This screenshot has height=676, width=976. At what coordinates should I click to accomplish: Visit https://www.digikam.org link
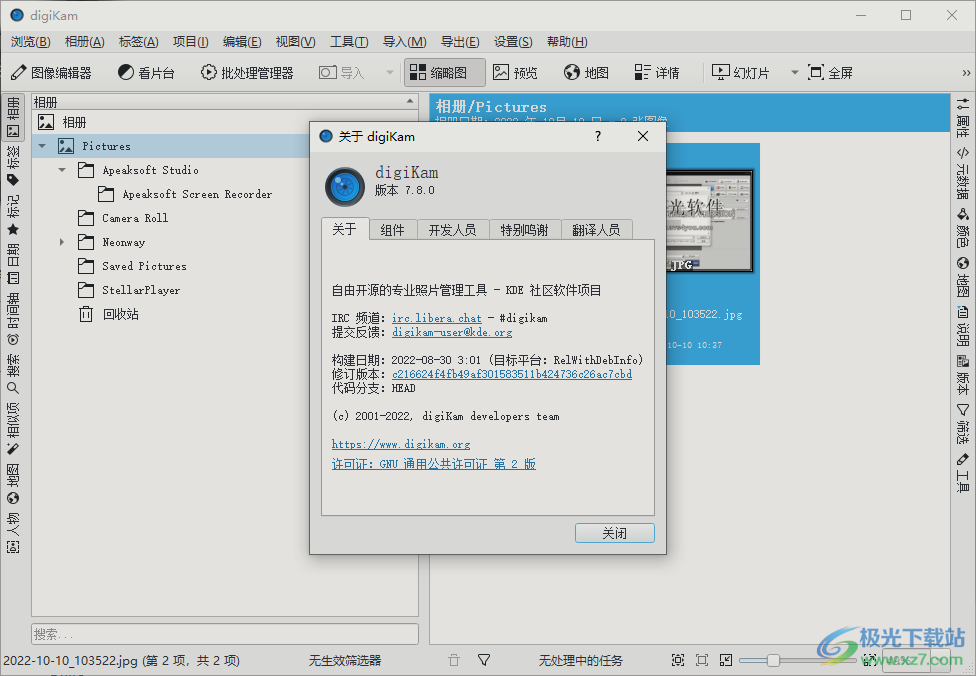click(x=401, y=444)
